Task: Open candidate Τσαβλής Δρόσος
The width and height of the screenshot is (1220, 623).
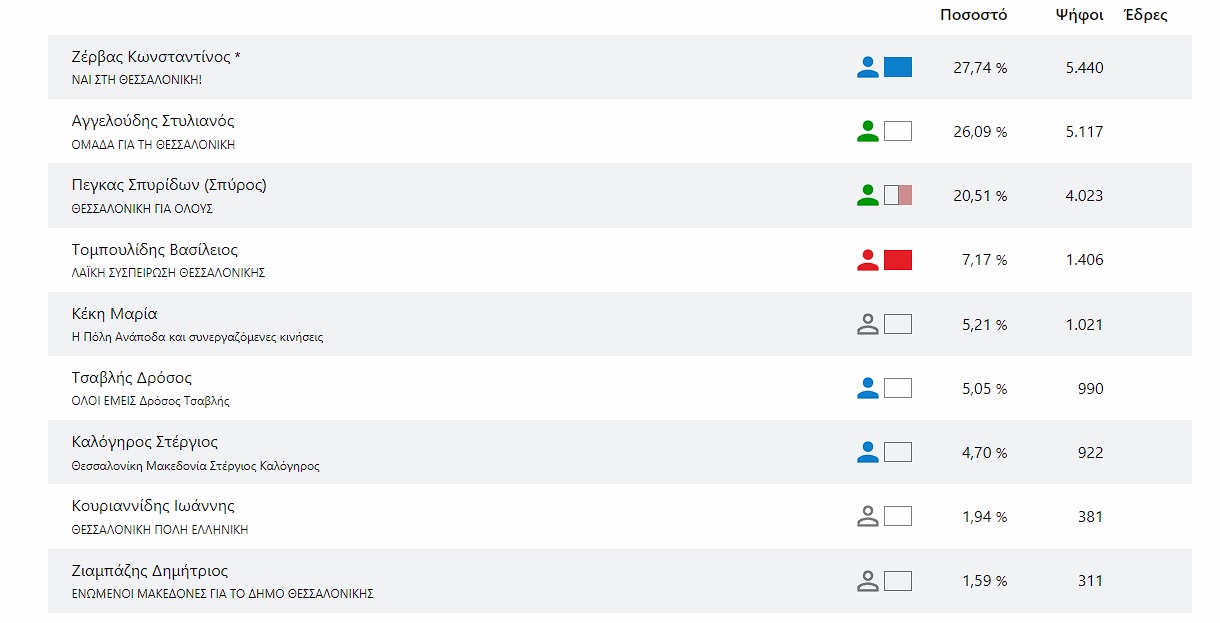Action: [131, 378]
